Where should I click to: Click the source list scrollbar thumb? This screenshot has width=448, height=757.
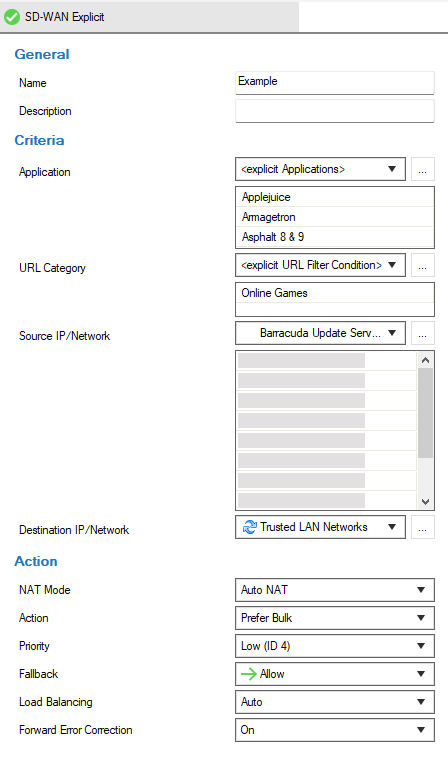[x=425, y=413]
